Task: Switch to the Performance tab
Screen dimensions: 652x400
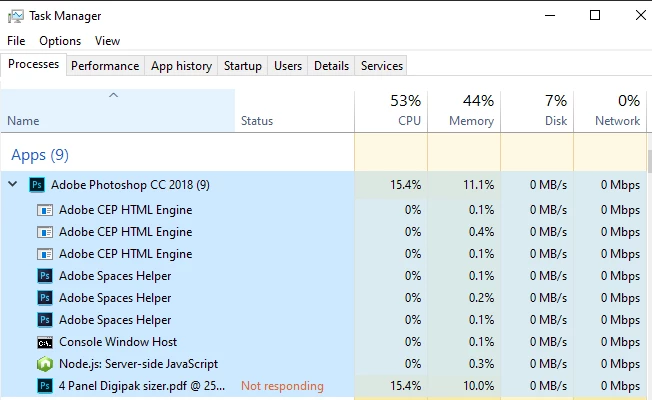Action: click(x=105, y=66)
